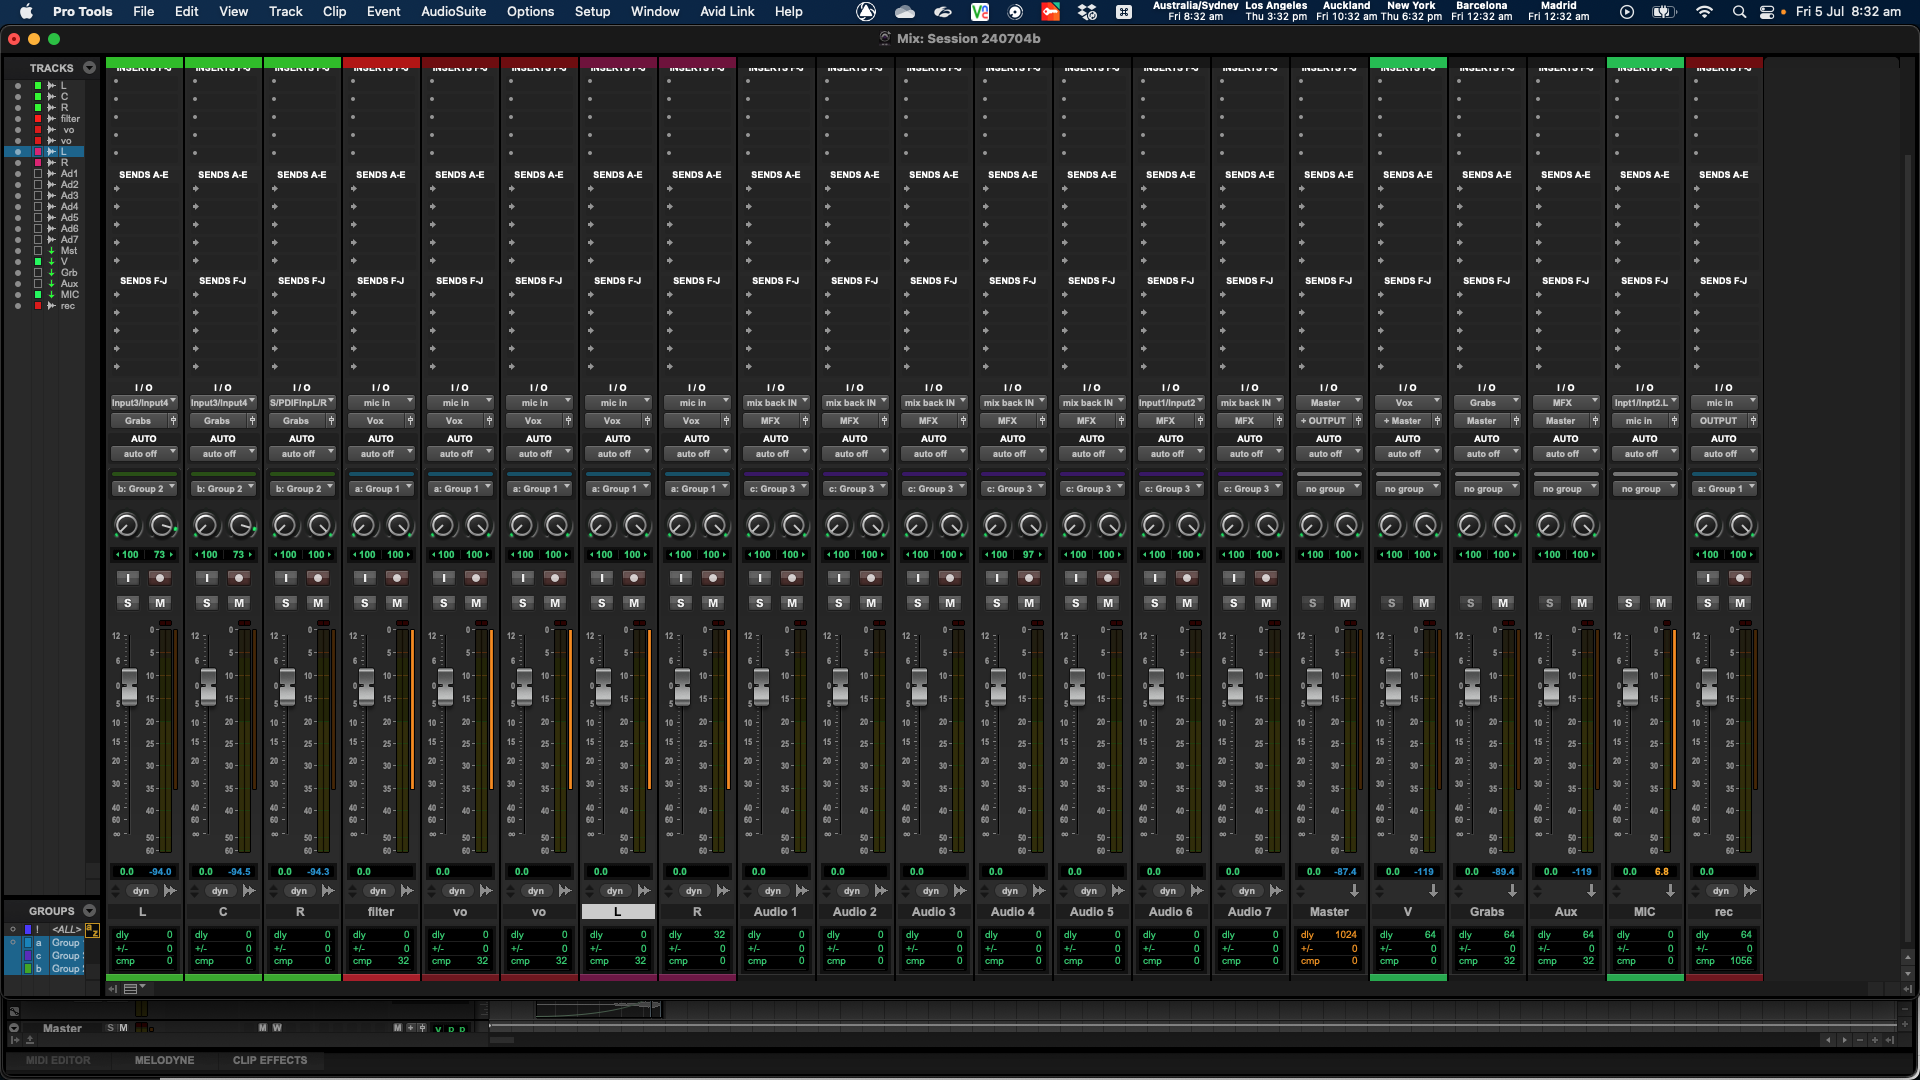The height and width of the screenshot is (1080, 1920).
Task: Toggle visibility dot for Mst in track list
Action: (17, 251)
